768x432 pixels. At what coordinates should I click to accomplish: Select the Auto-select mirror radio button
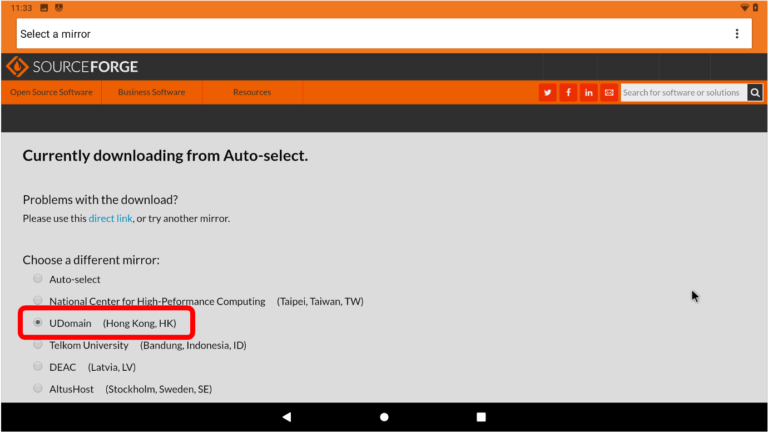point(38,279)
